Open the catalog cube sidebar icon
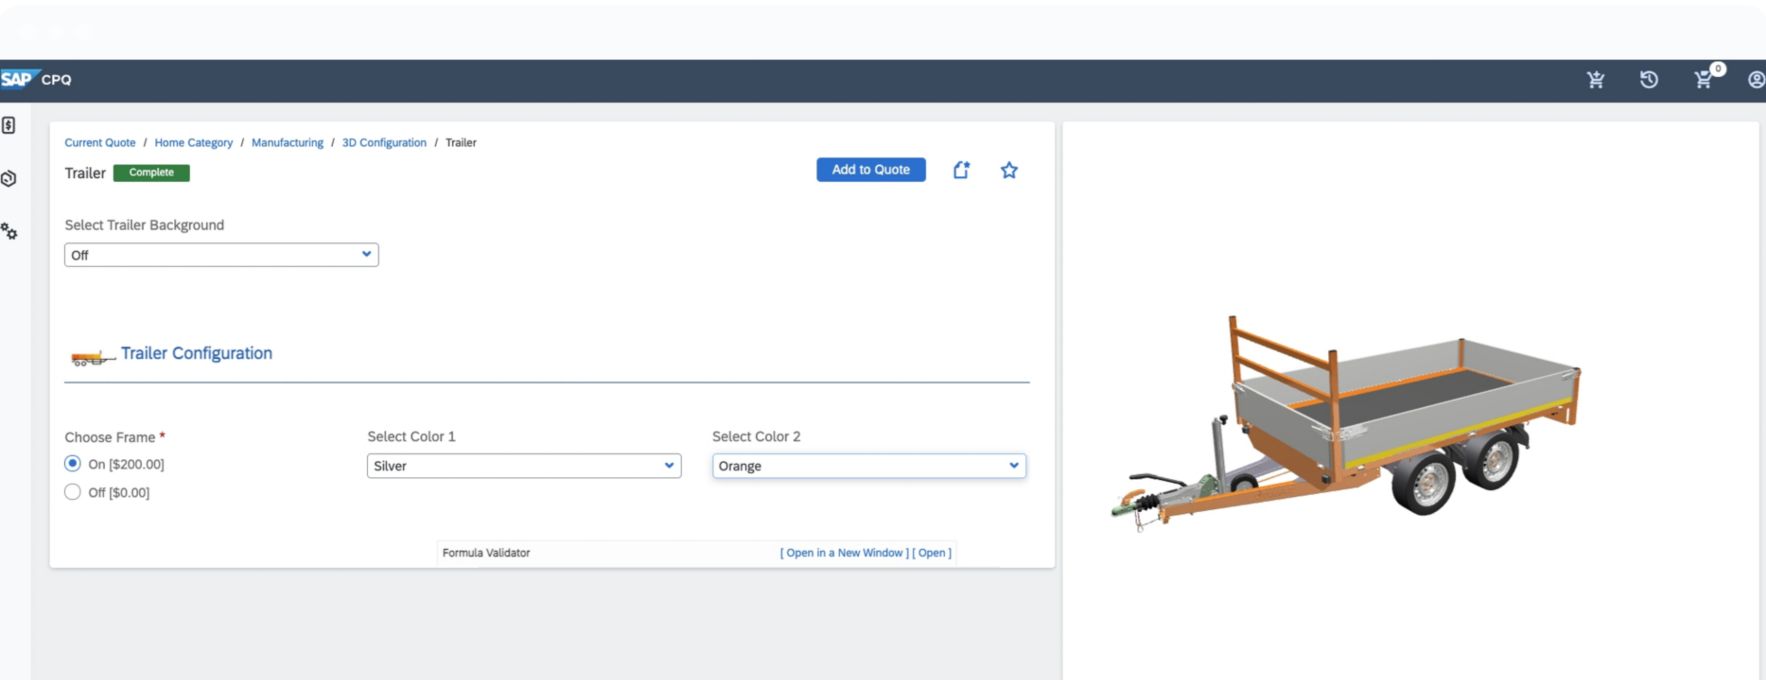The height and width of the screenshot is (680, 1766). pyautogui.click(x=9, y=179)
